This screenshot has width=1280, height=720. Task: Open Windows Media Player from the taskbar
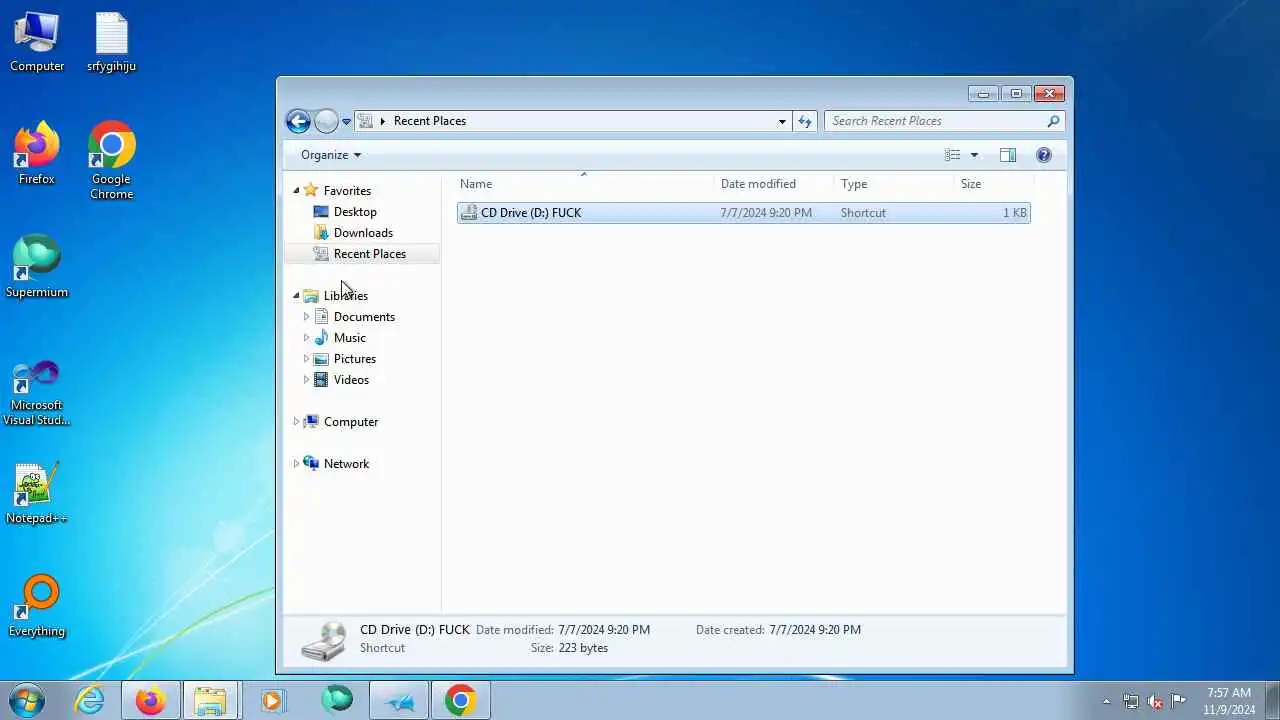(272, 700)
